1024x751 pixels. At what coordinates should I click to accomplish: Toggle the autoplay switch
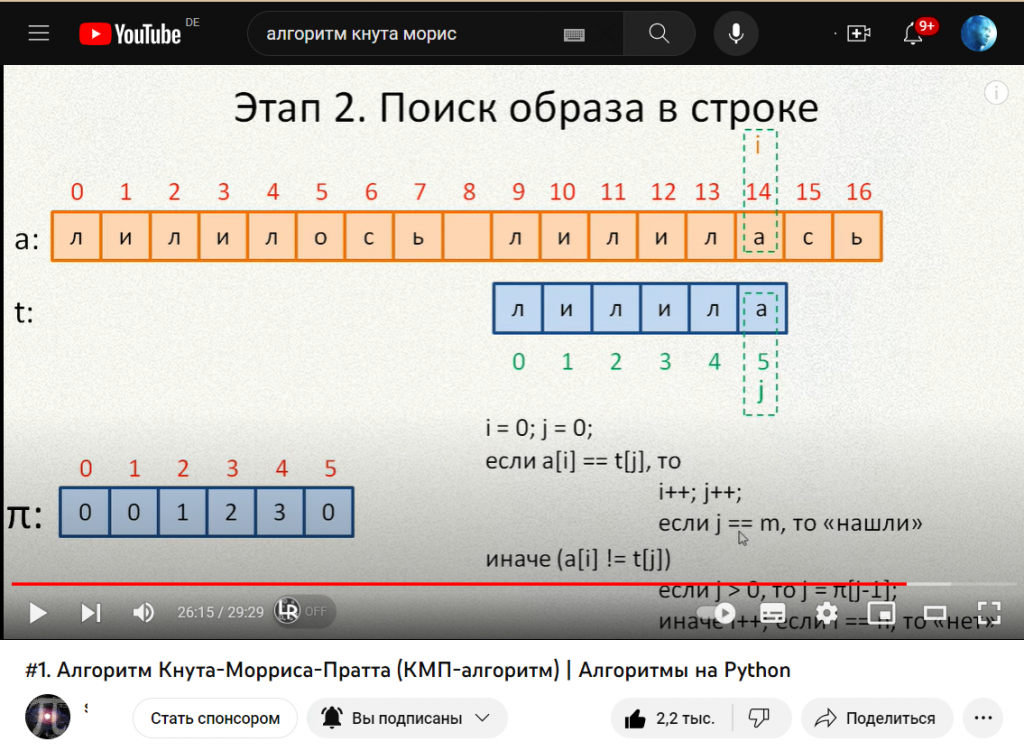coord(716,613)
